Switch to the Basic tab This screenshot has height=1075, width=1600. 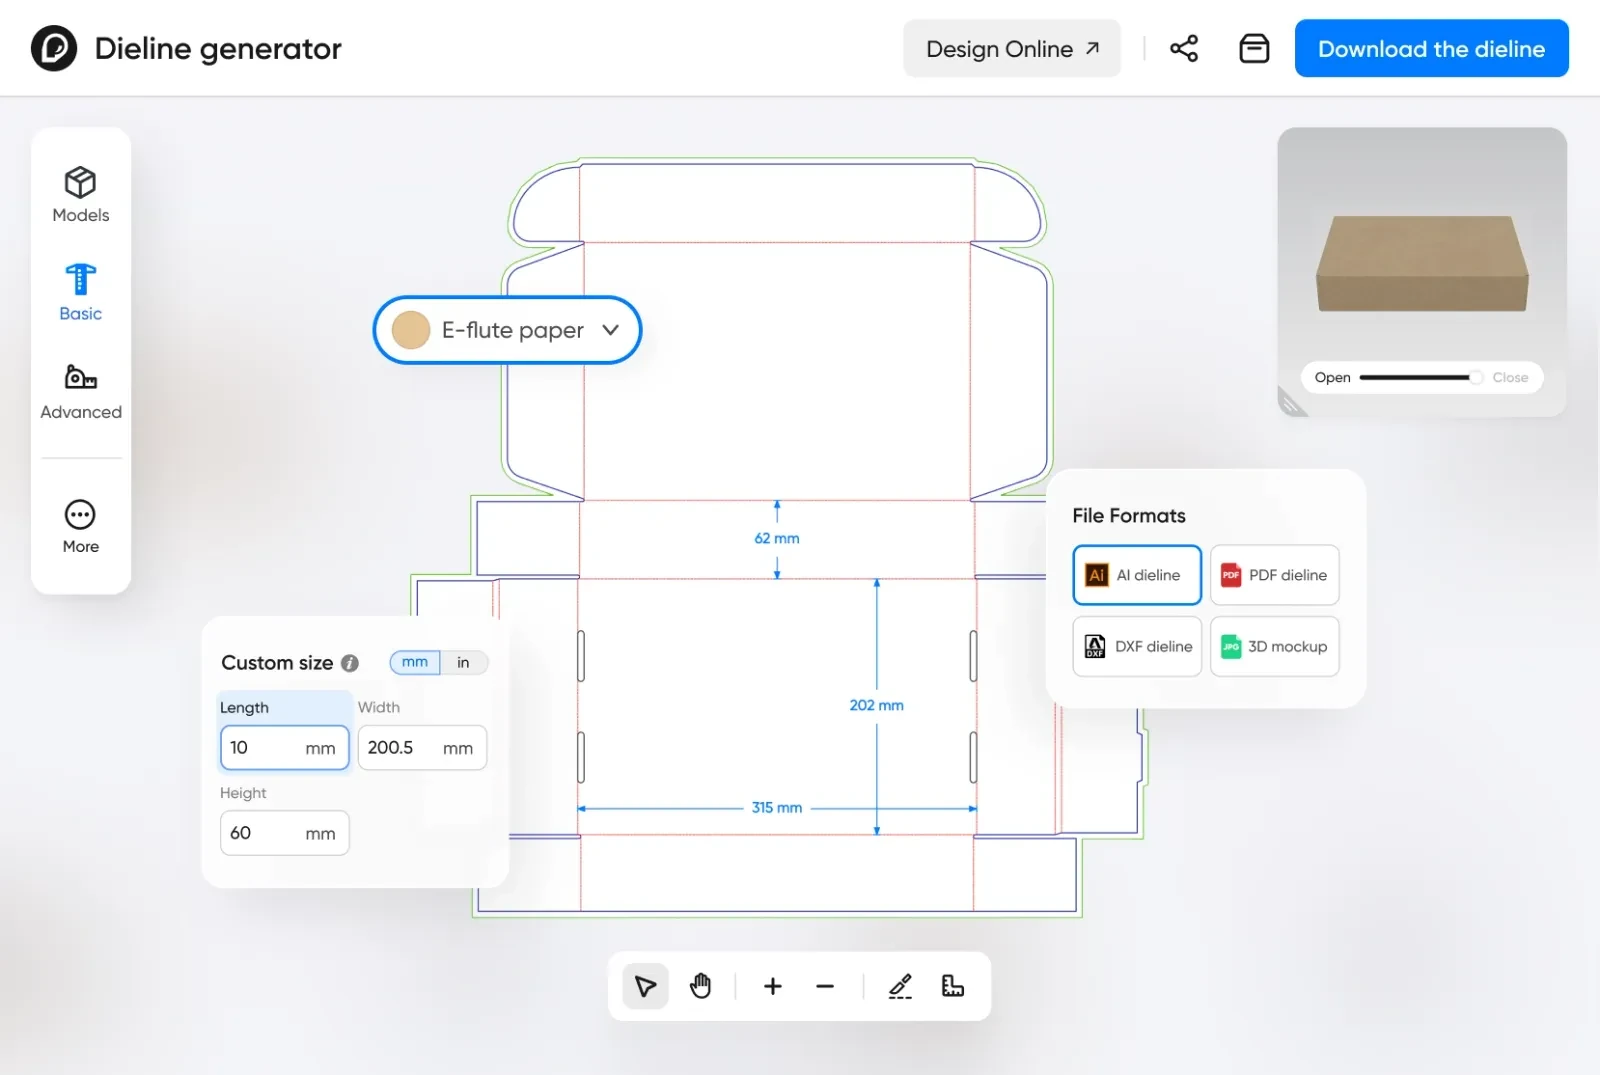tap(80, 291)
